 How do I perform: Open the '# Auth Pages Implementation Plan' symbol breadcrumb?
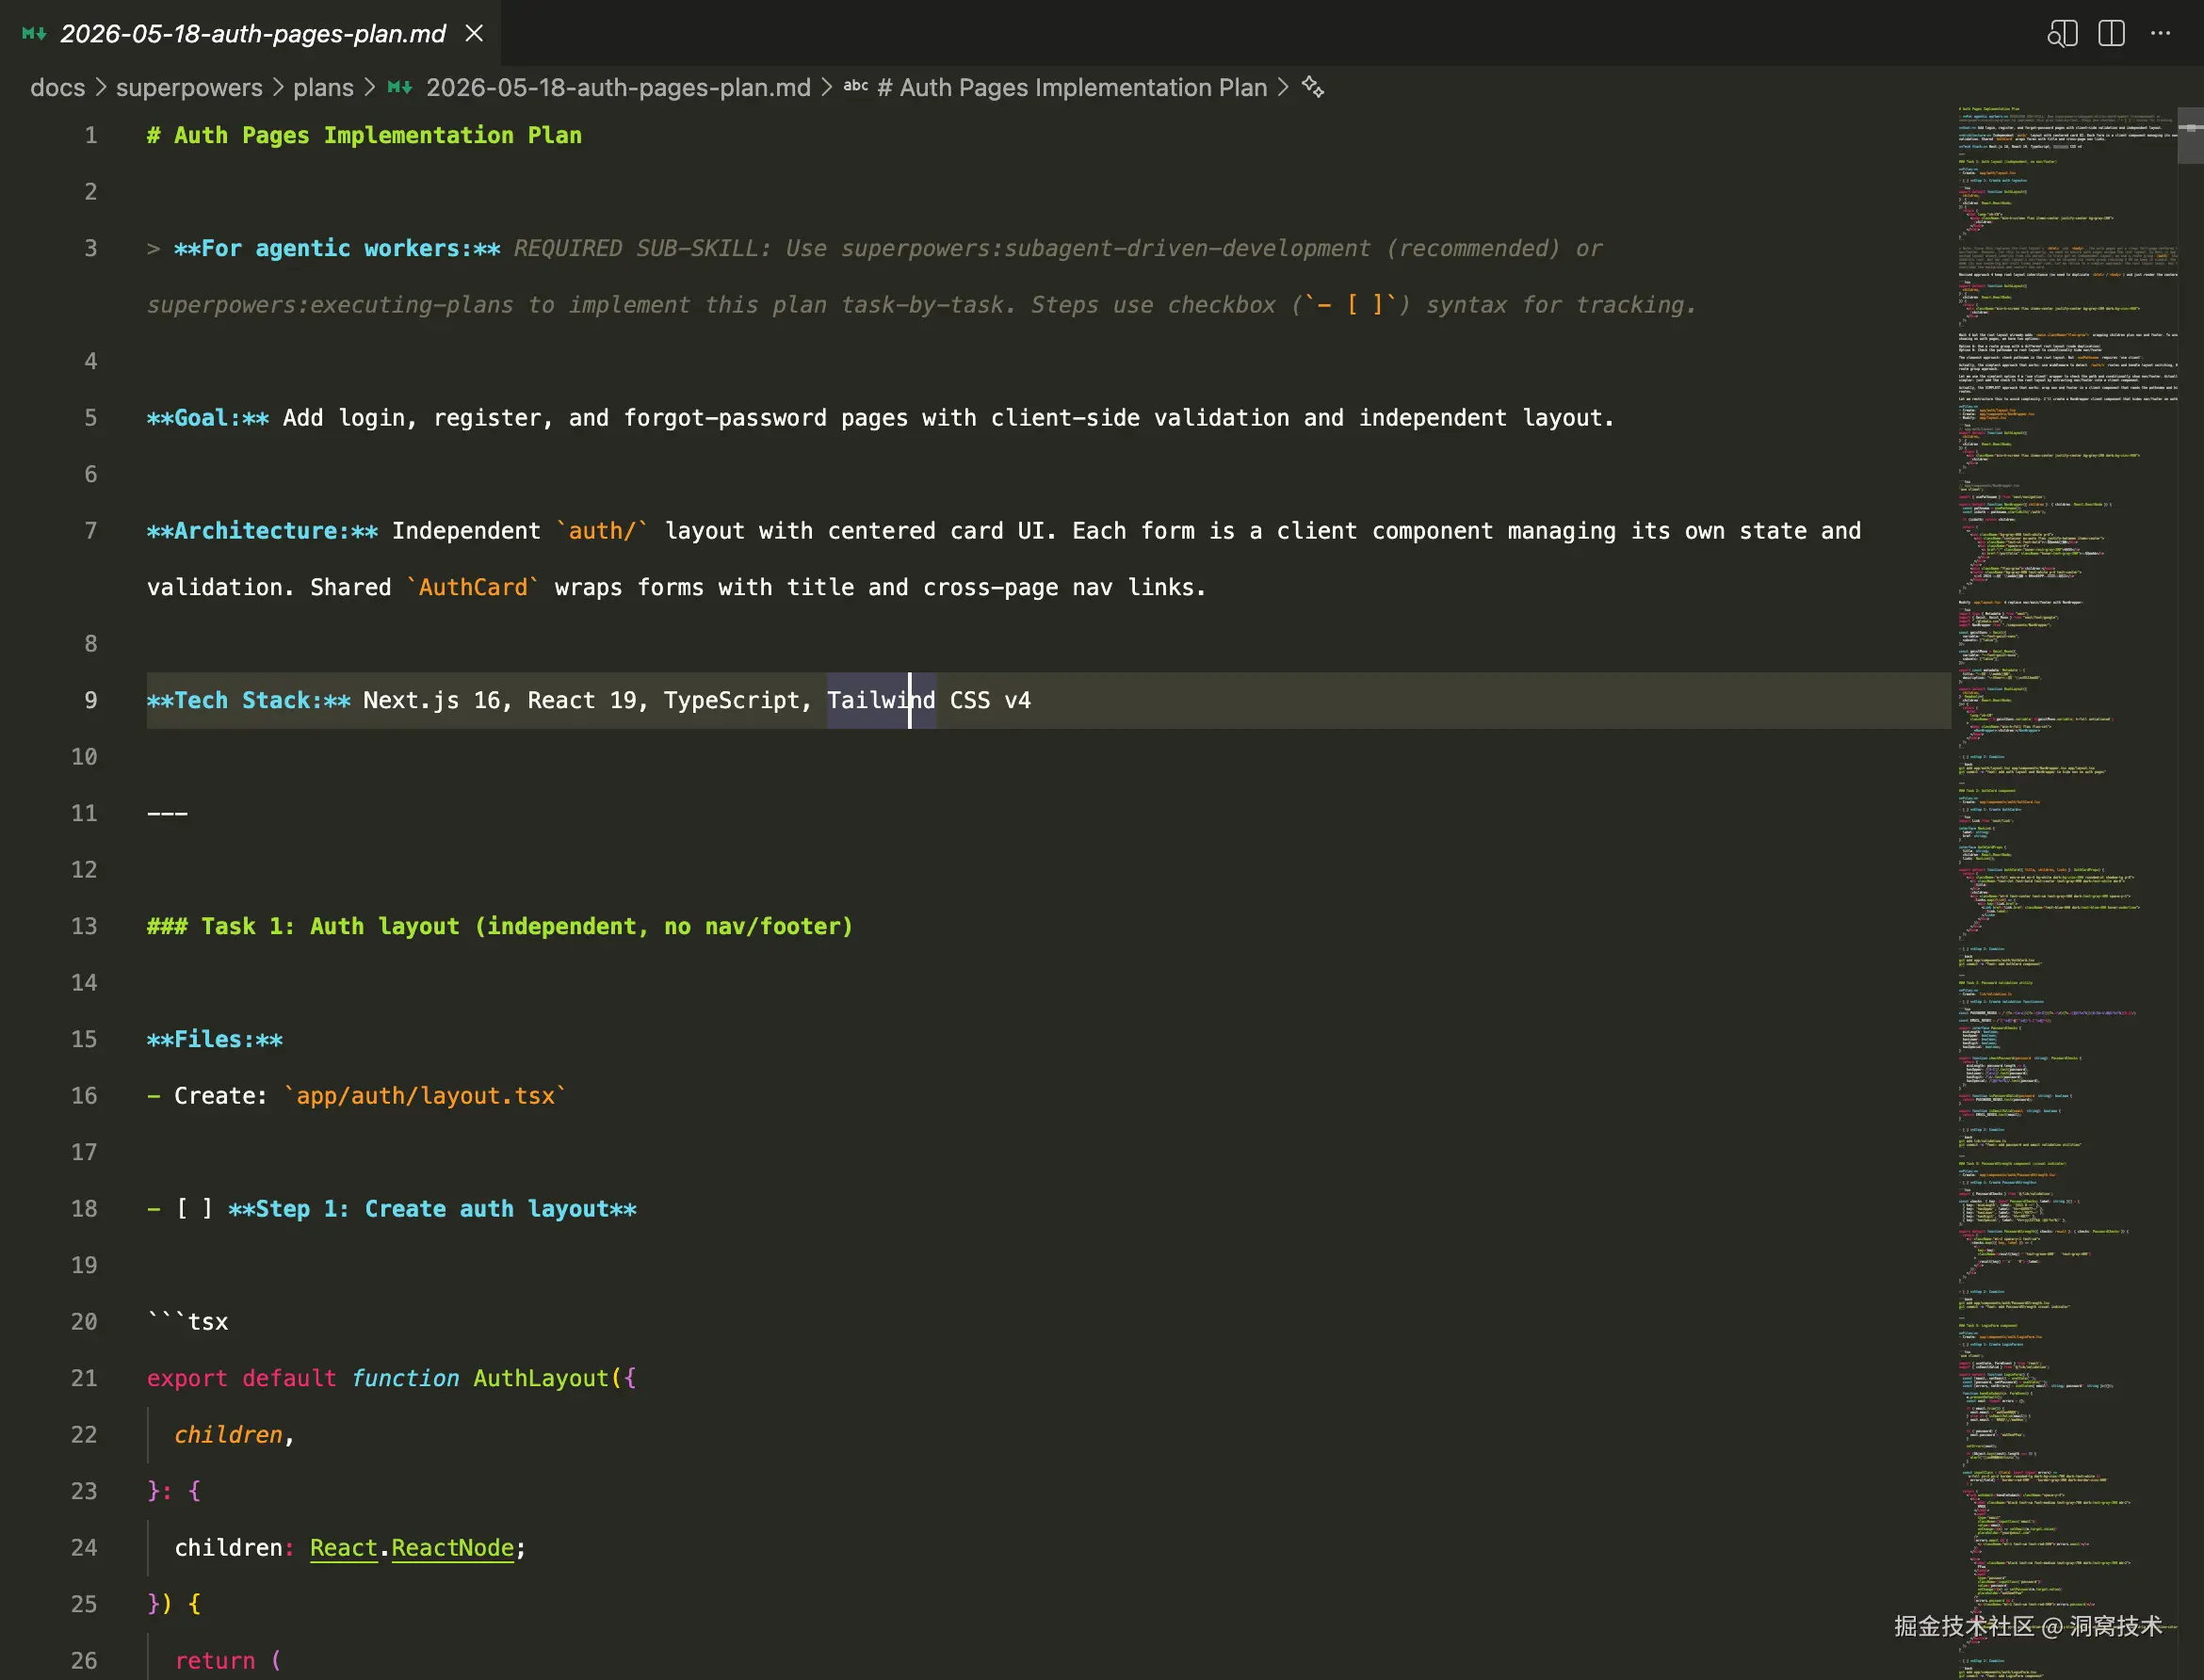click(x=1072, y=87)
